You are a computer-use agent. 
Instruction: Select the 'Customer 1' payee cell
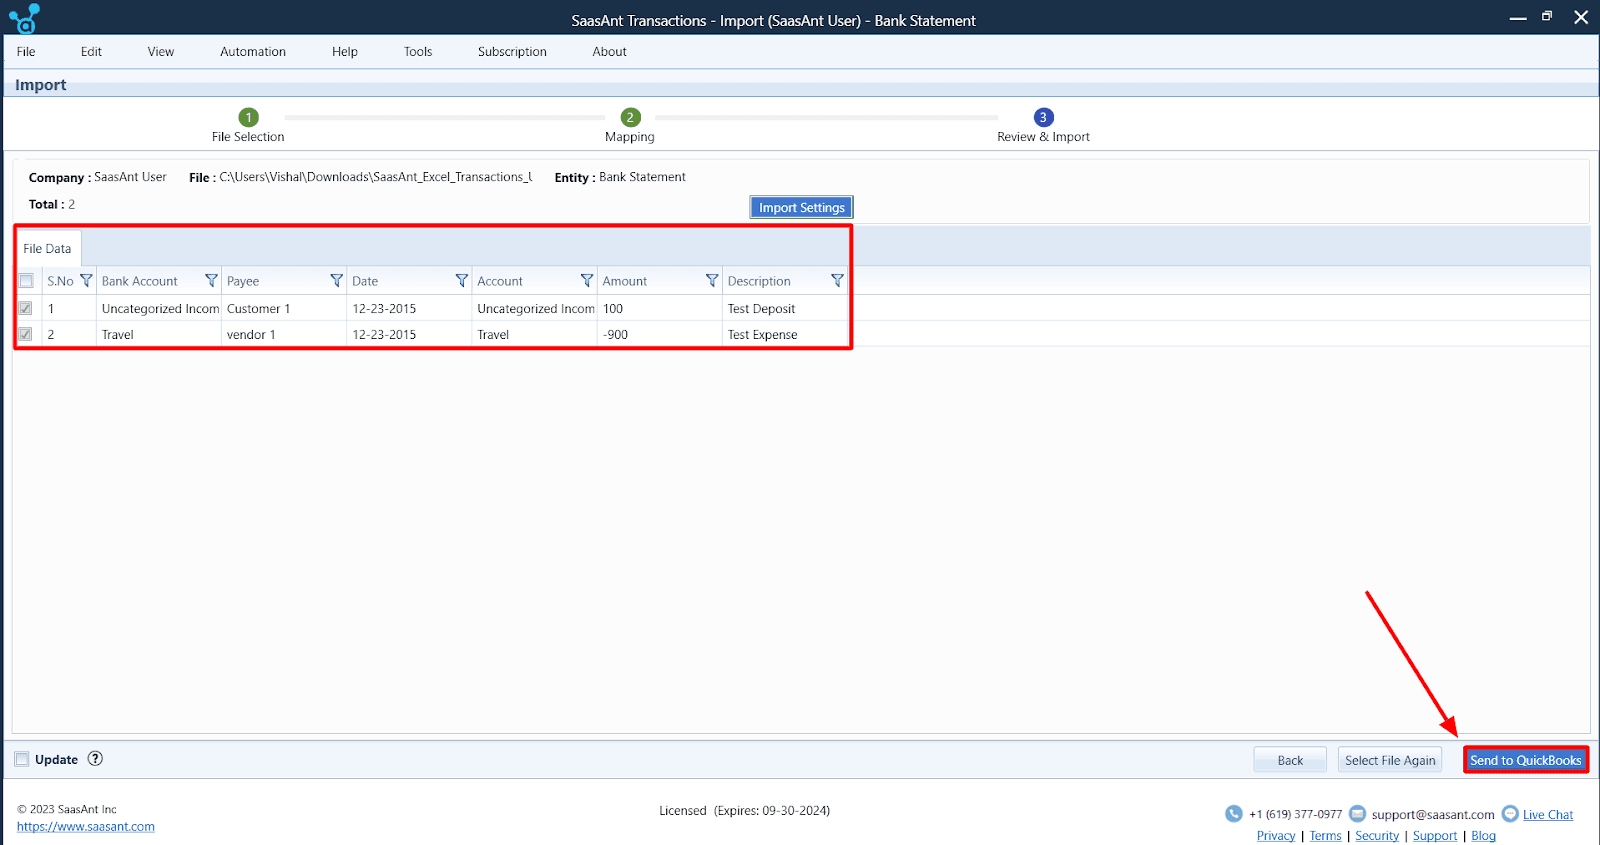[284, 308]
